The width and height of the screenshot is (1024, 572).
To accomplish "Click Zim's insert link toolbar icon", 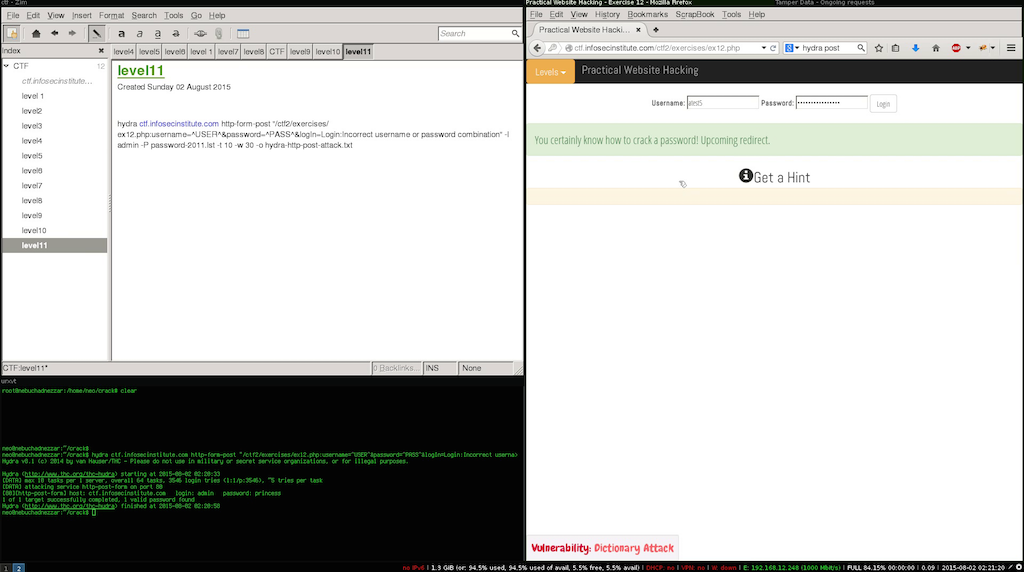I will pyautogui.click(x=200, y=33).
